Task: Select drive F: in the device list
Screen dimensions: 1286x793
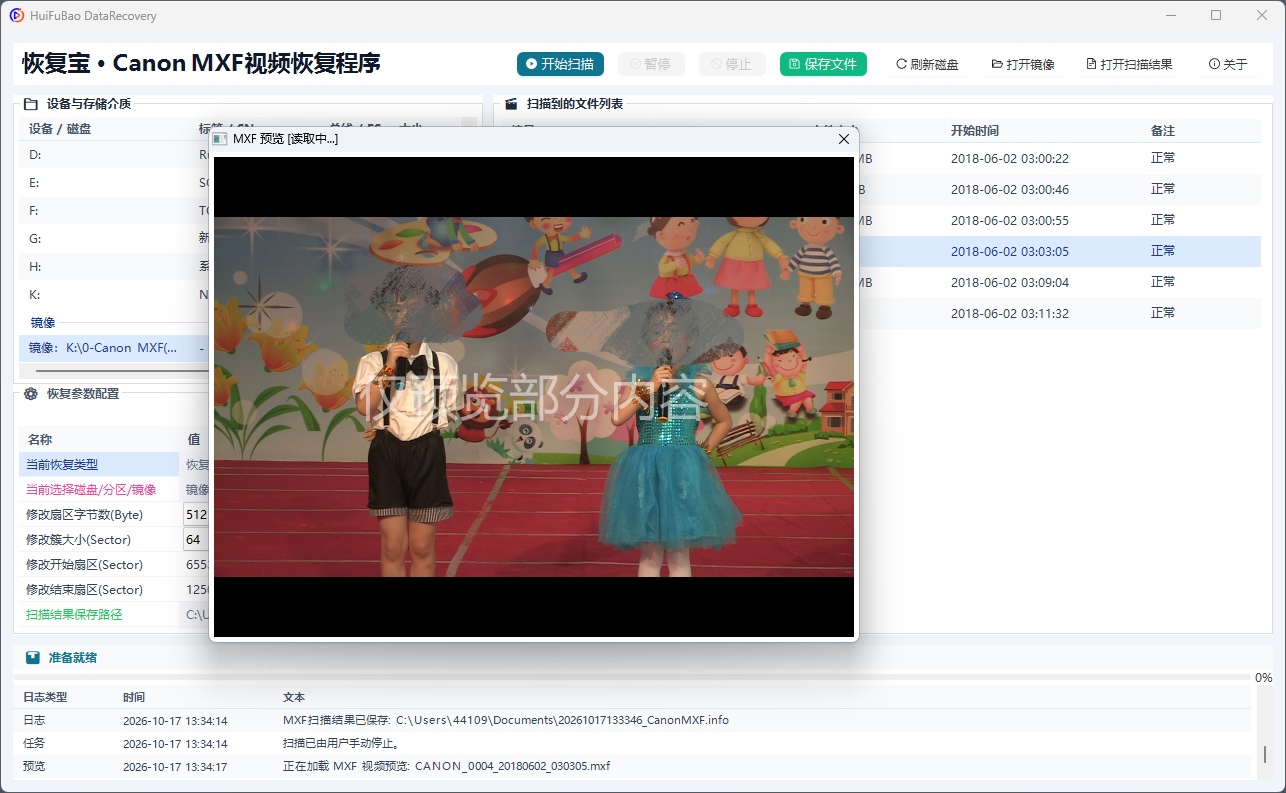Action: coord(115,211)
